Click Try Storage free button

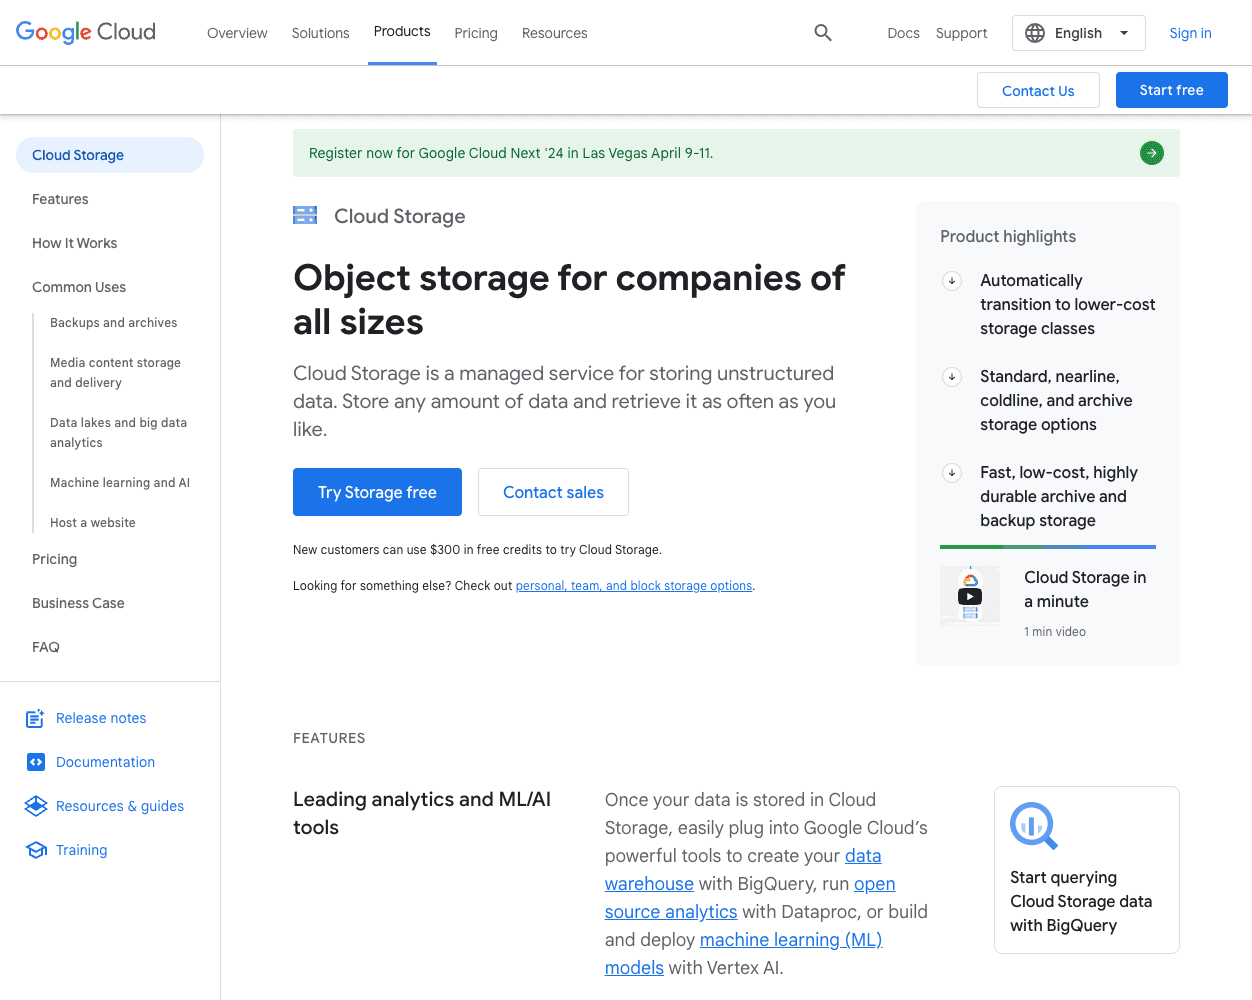[377, 492]
